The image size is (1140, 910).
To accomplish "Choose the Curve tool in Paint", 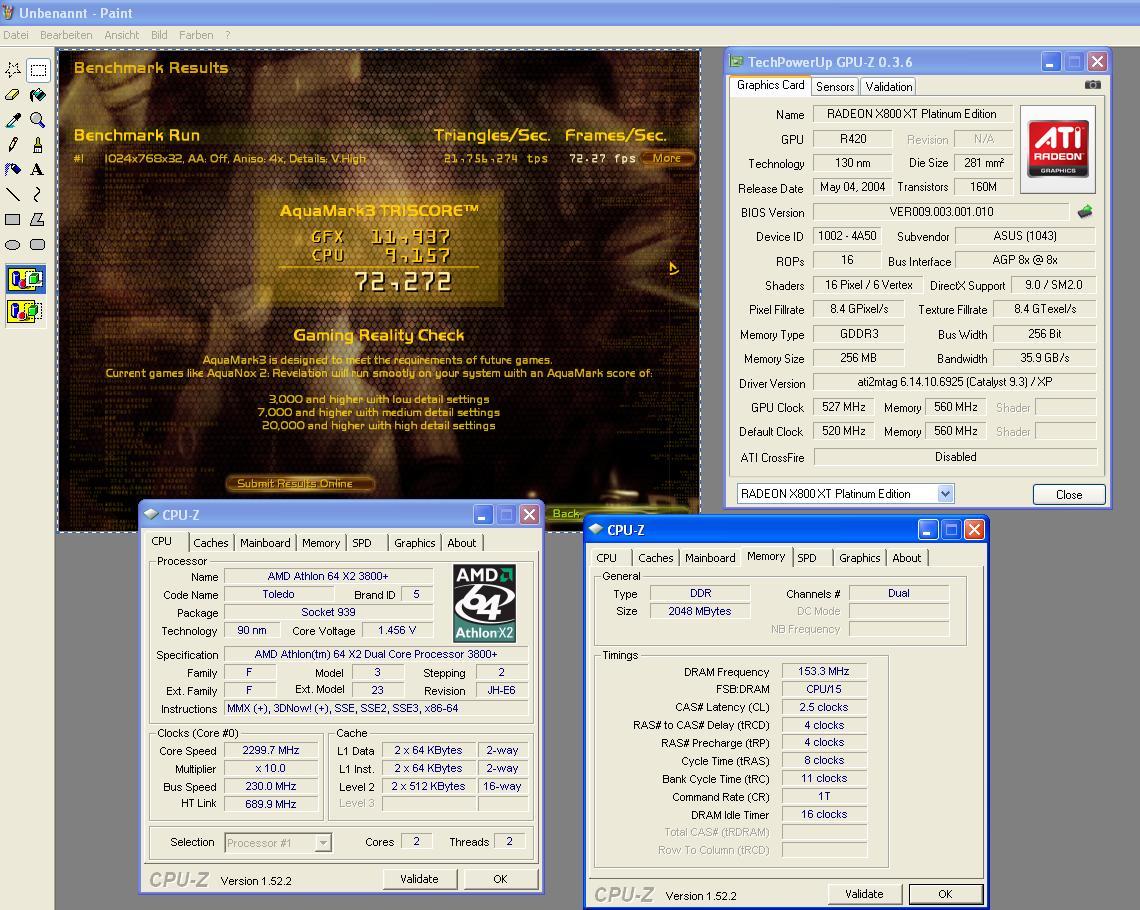I will tap(38, 194).
